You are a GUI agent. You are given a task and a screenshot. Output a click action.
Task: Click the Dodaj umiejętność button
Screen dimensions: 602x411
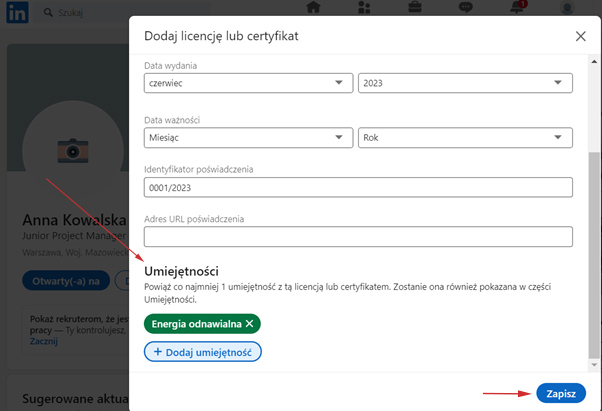click(203, 352)
